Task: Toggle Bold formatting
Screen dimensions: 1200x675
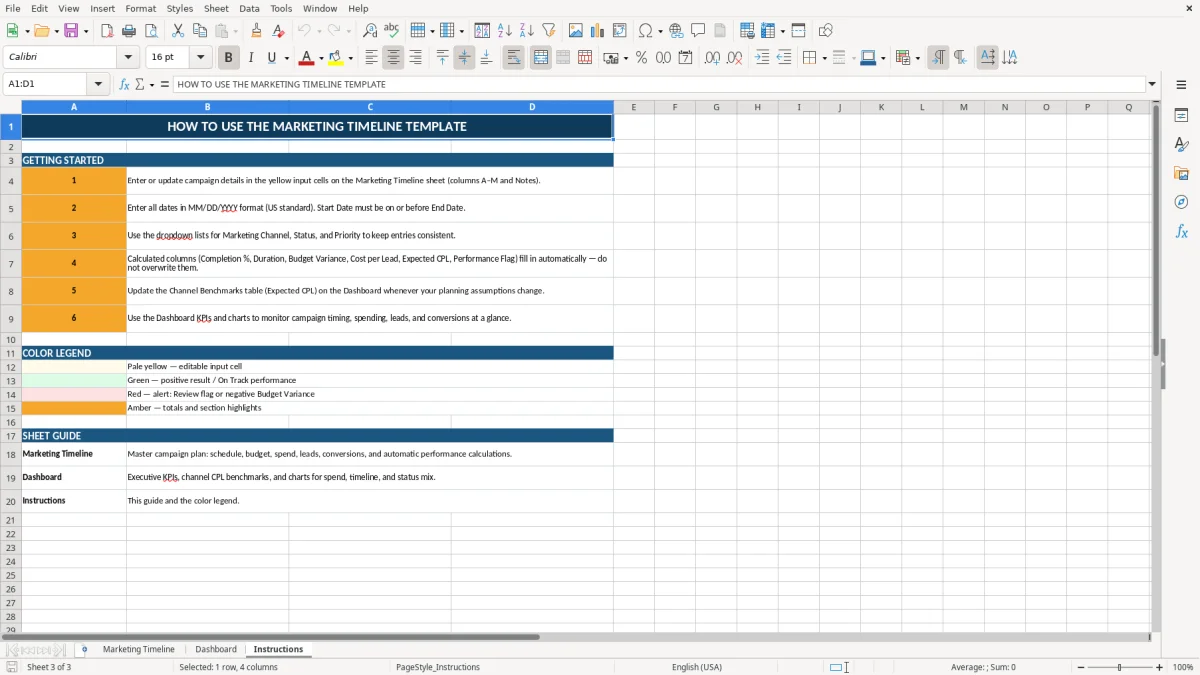Action: coord(228,58)
